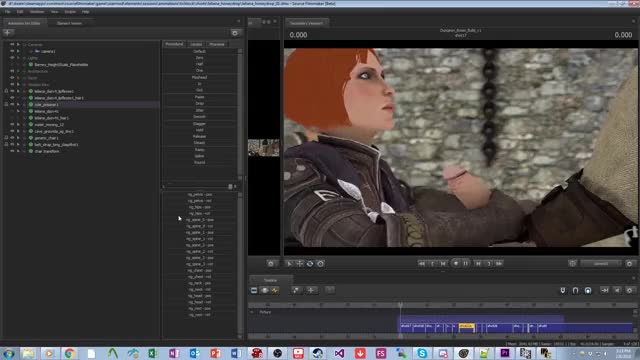Click the Smooth preset slider

pos(200,117)
